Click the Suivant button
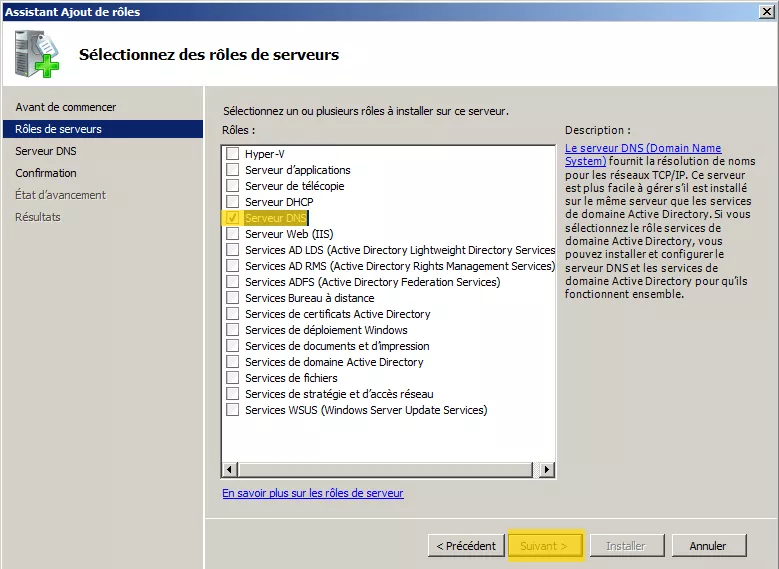779x569 pixels. click(x=545, y=546)
